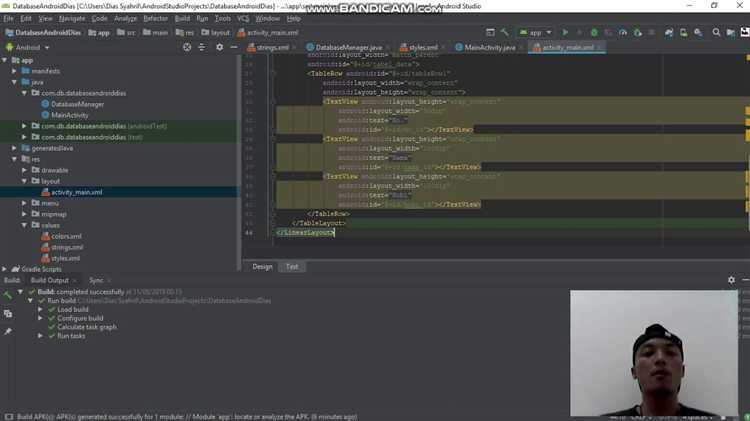Click the pin icon in Build panel
Viewport: 750px width, 421px height.
point(8,331)
